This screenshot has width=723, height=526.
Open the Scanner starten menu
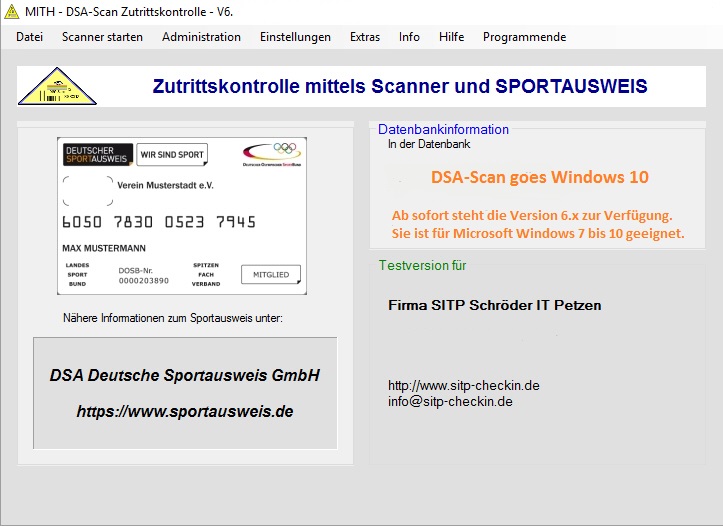[102, 37]
